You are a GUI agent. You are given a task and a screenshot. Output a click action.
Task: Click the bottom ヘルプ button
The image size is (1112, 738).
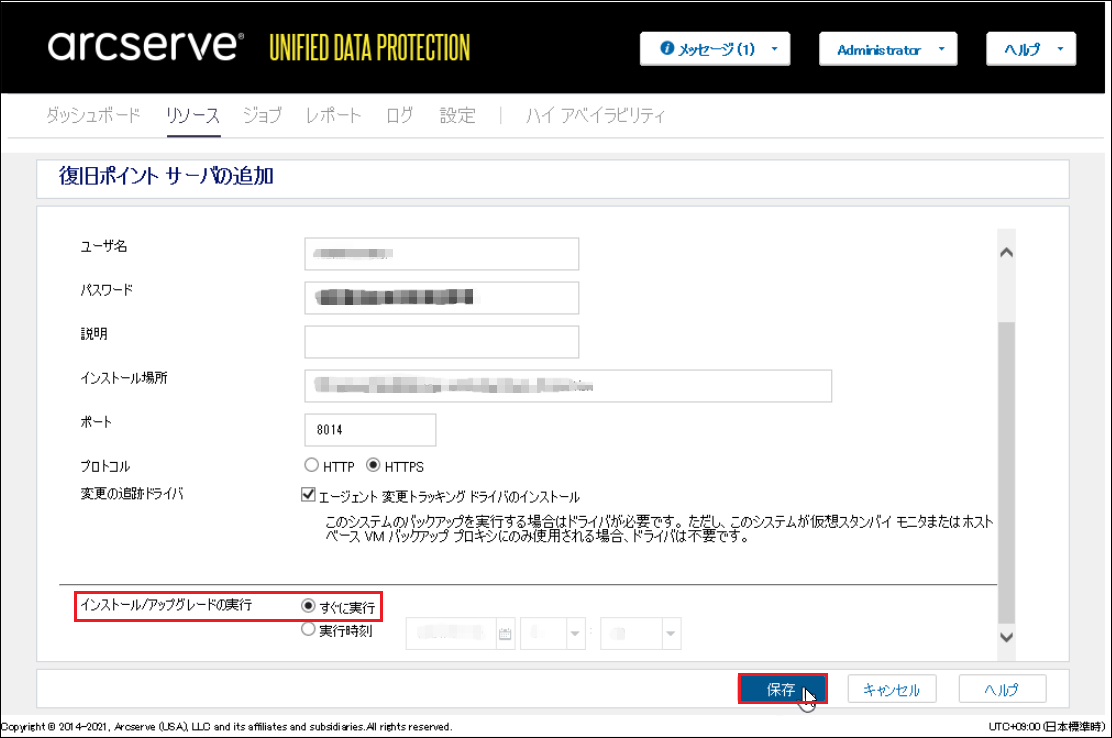[1002, 689]
